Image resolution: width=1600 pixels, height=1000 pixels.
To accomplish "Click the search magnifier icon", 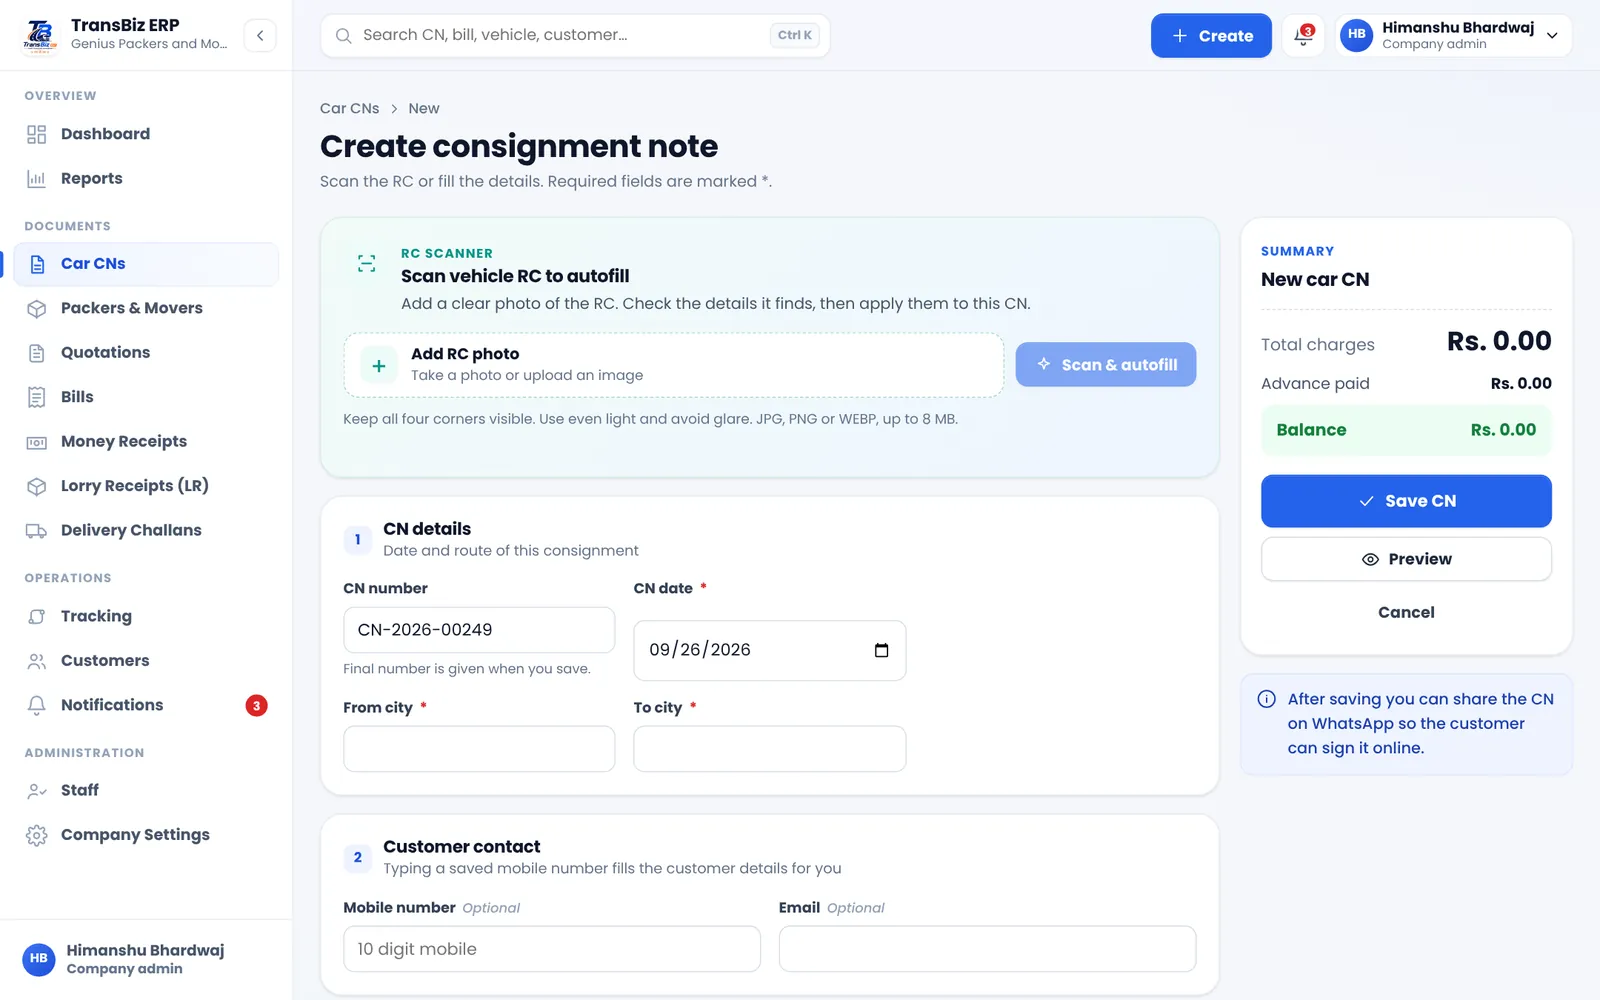I will 343,36.
